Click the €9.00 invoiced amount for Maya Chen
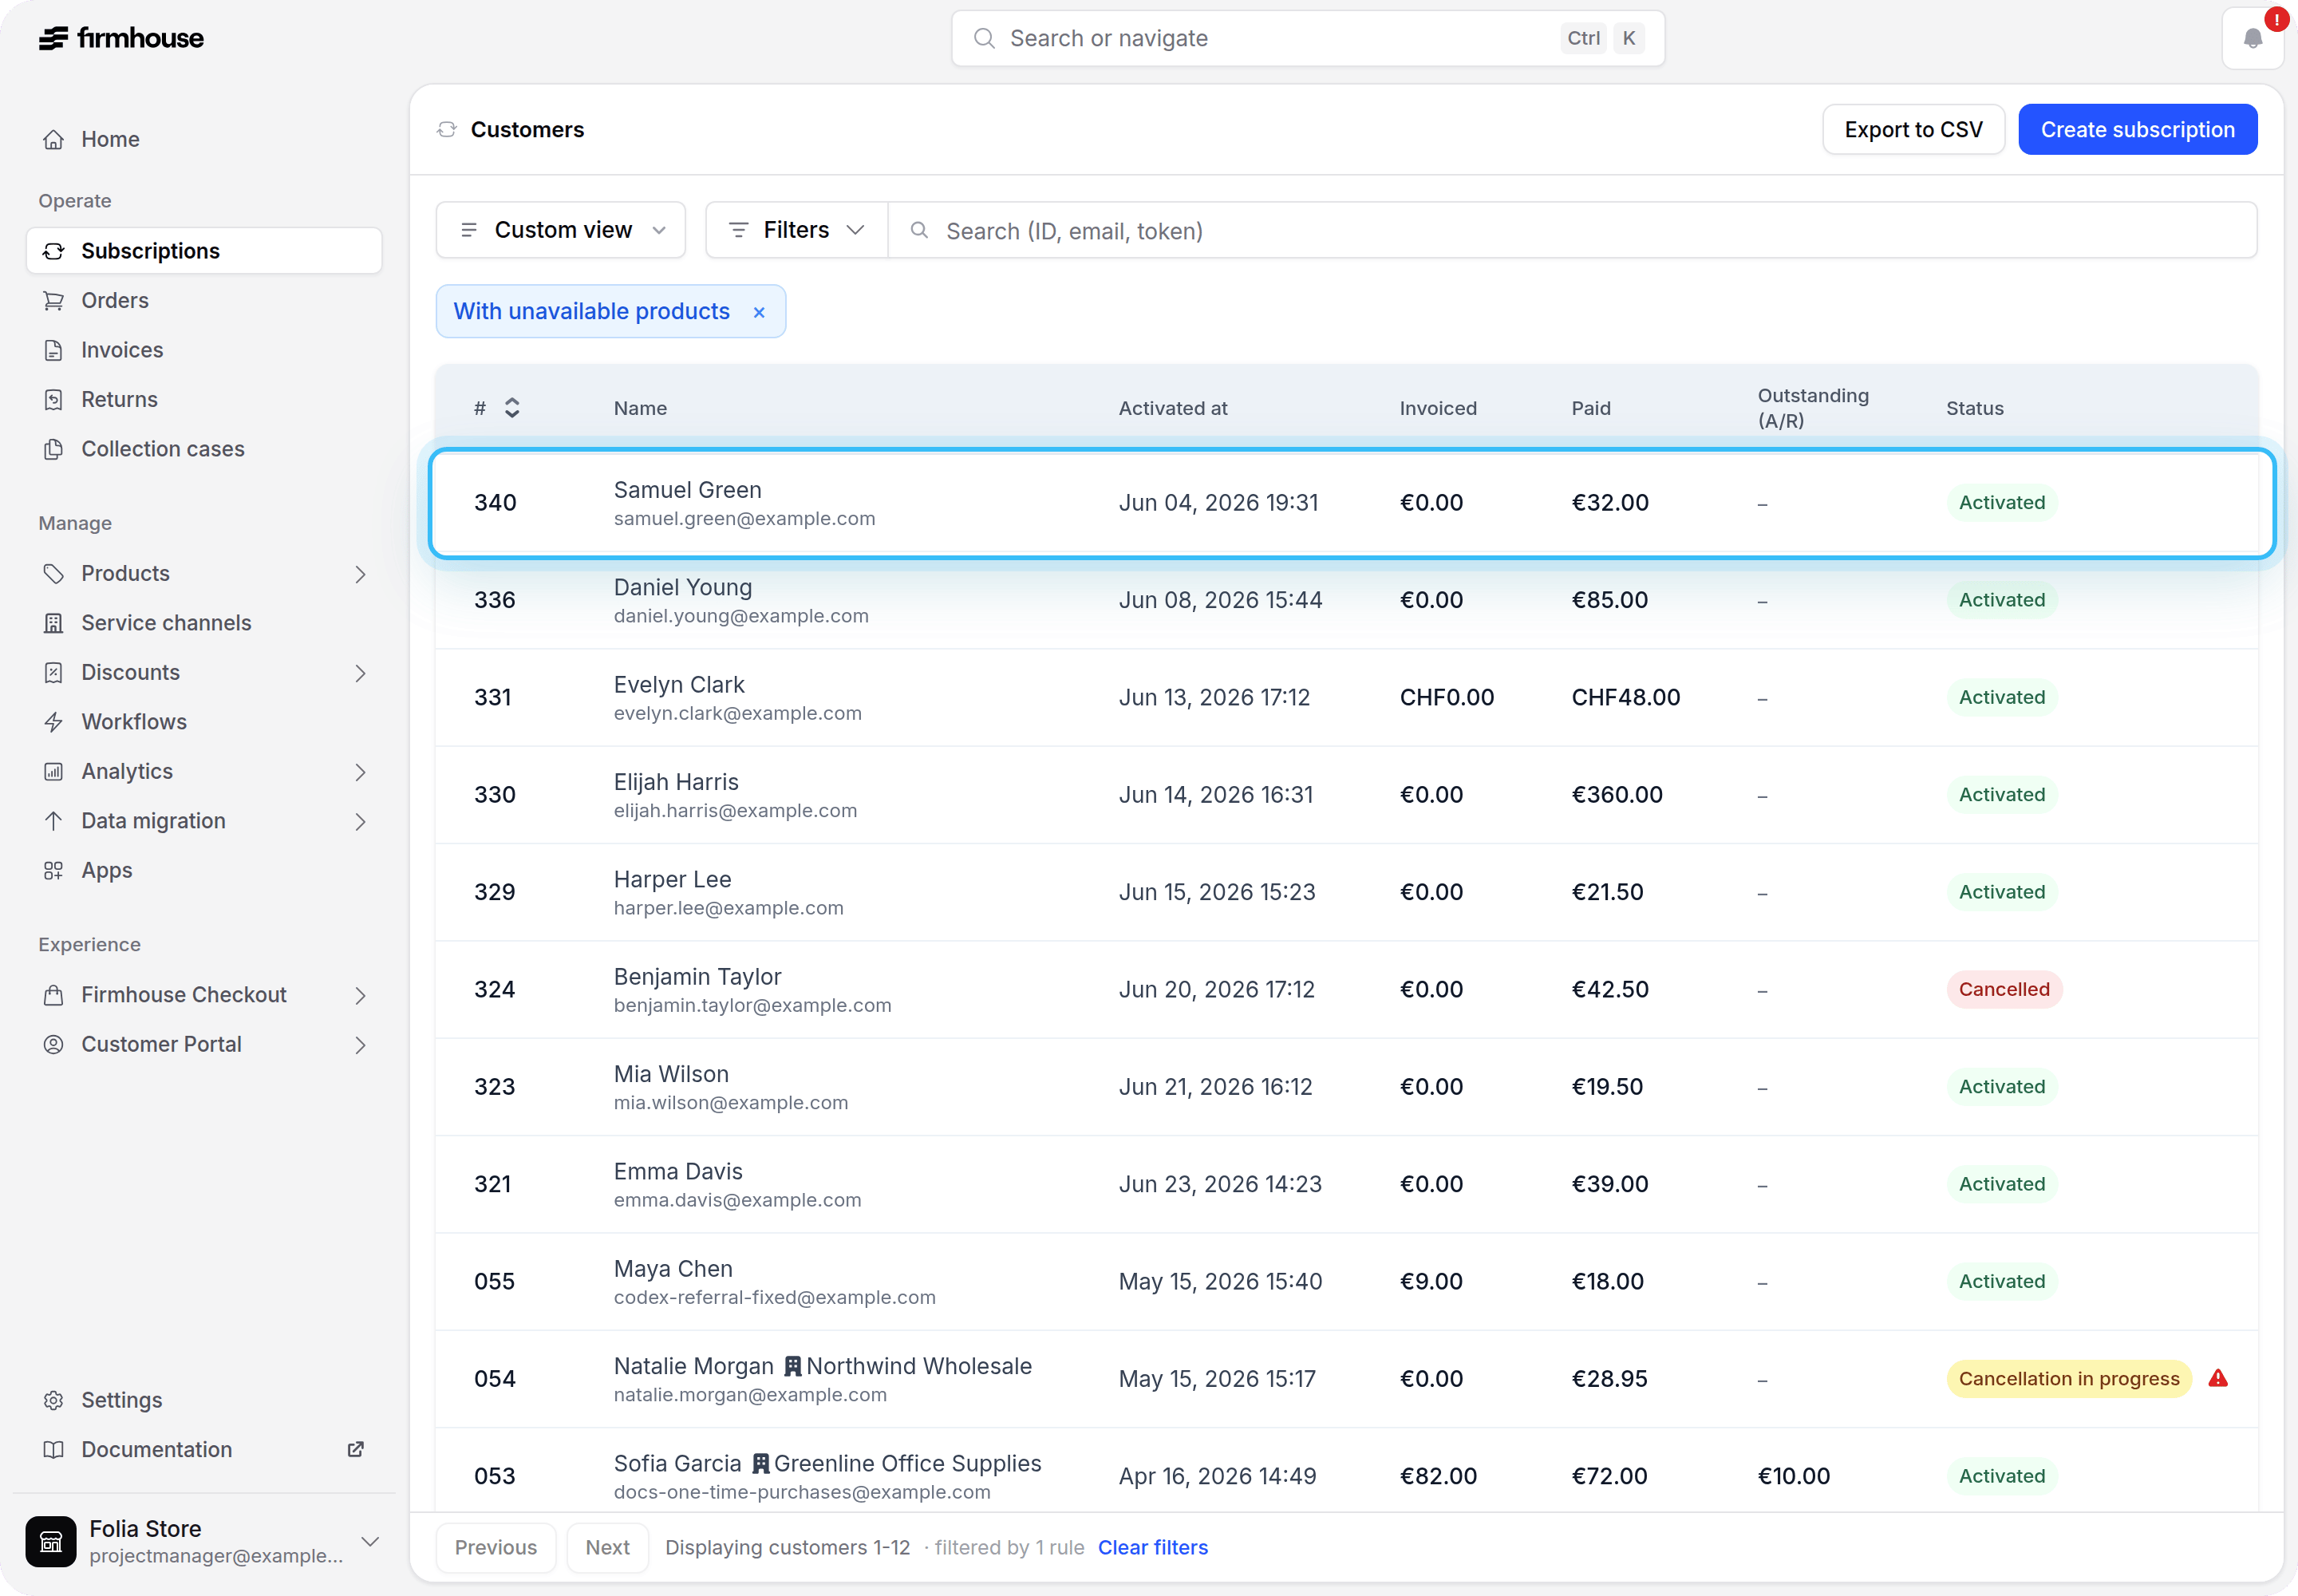 [x=1431, y=1281]
